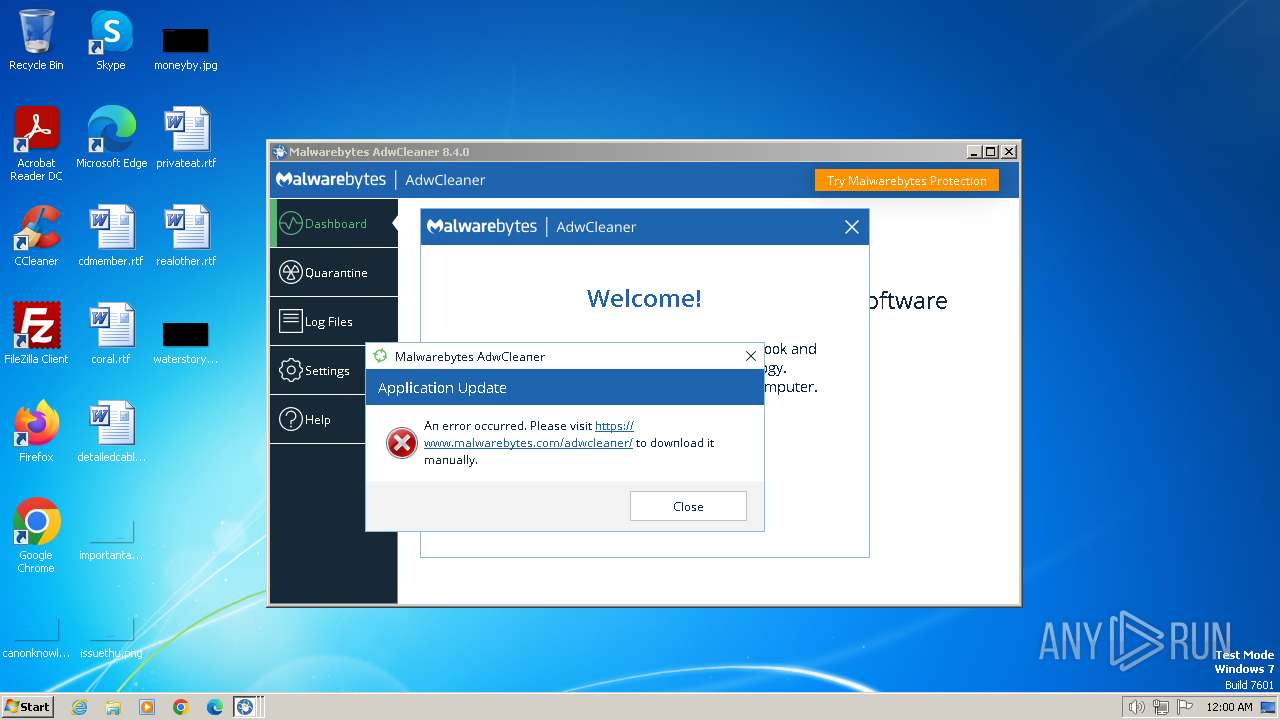Open the Windows Start menu
The image size is (1280, 720).
coord(28,706)
